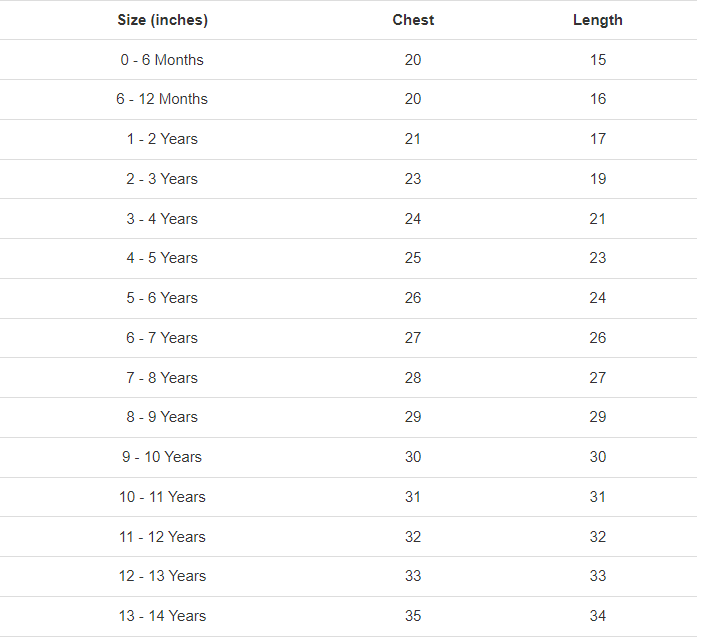The width and height of the screenshot is (702, 640).
Task: Select the "7 - 8 Years" size cell
Action: (162, 378)
